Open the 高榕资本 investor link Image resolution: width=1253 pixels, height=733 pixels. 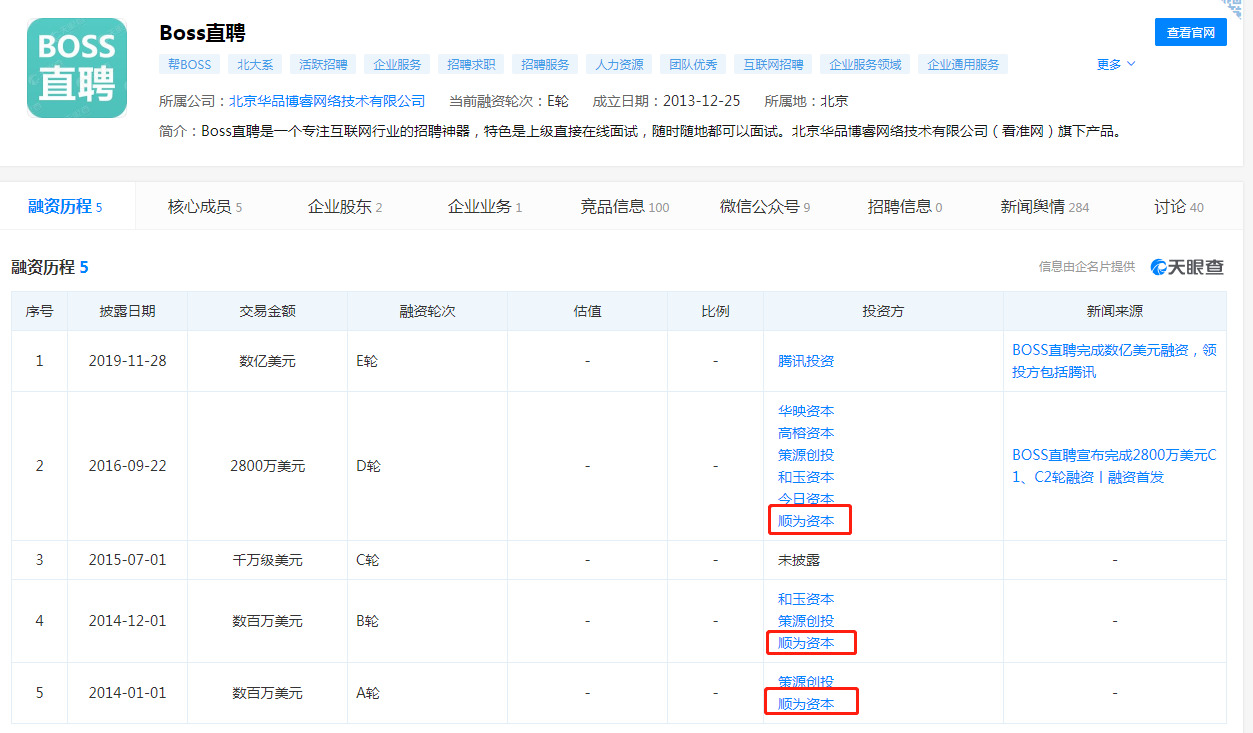(x=806, y=433)
